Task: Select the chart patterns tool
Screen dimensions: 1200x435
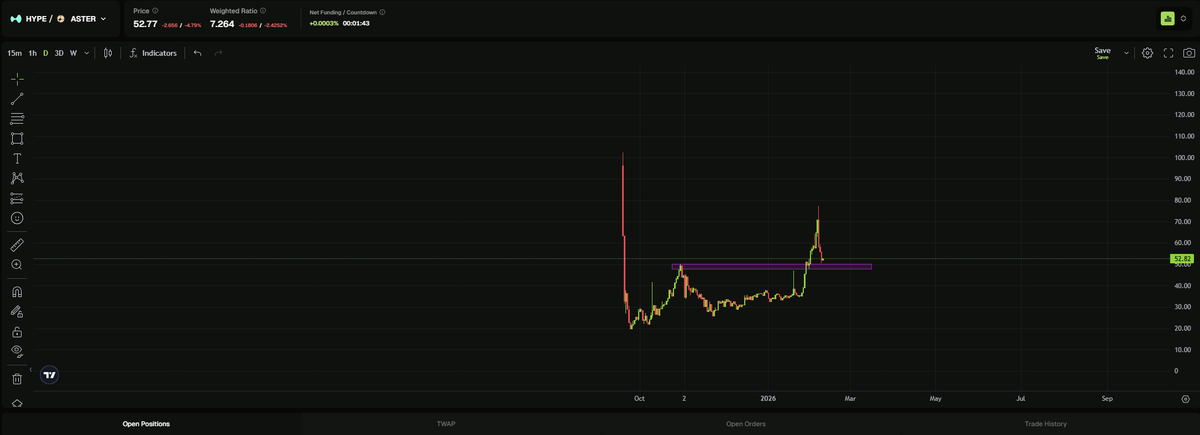Action: pyautogui.click(x=17, y=178)
